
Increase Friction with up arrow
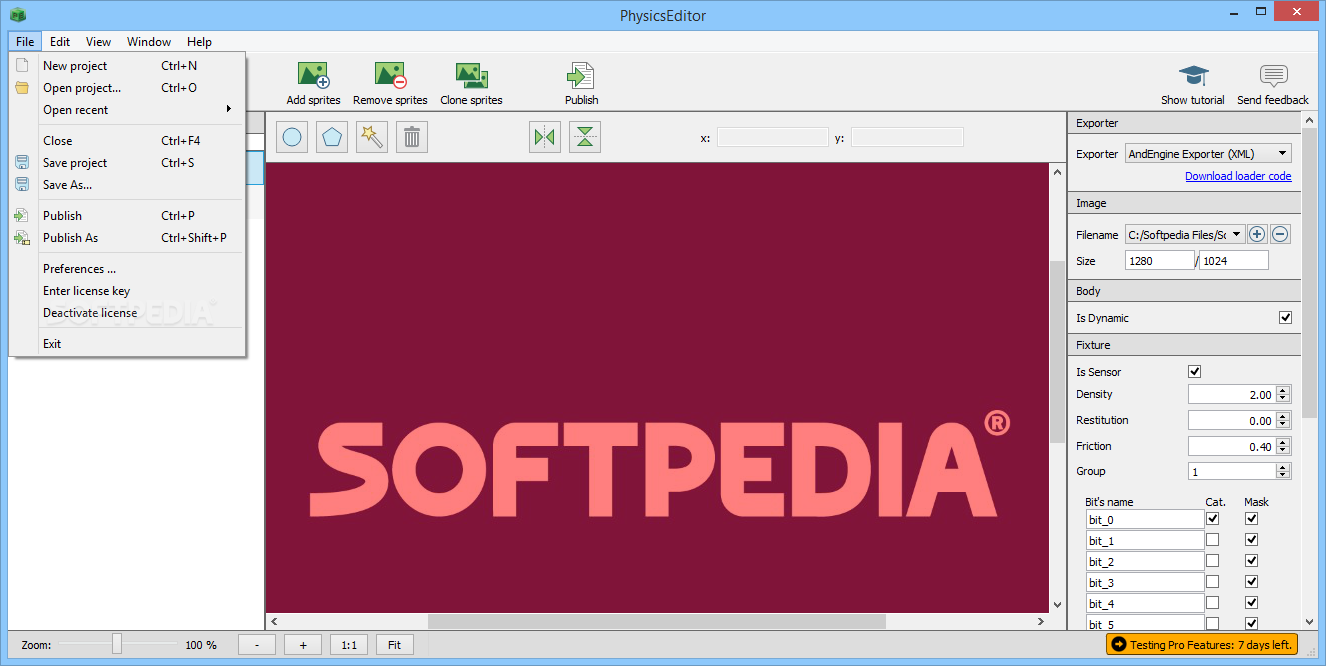(x=1283, y=442)
